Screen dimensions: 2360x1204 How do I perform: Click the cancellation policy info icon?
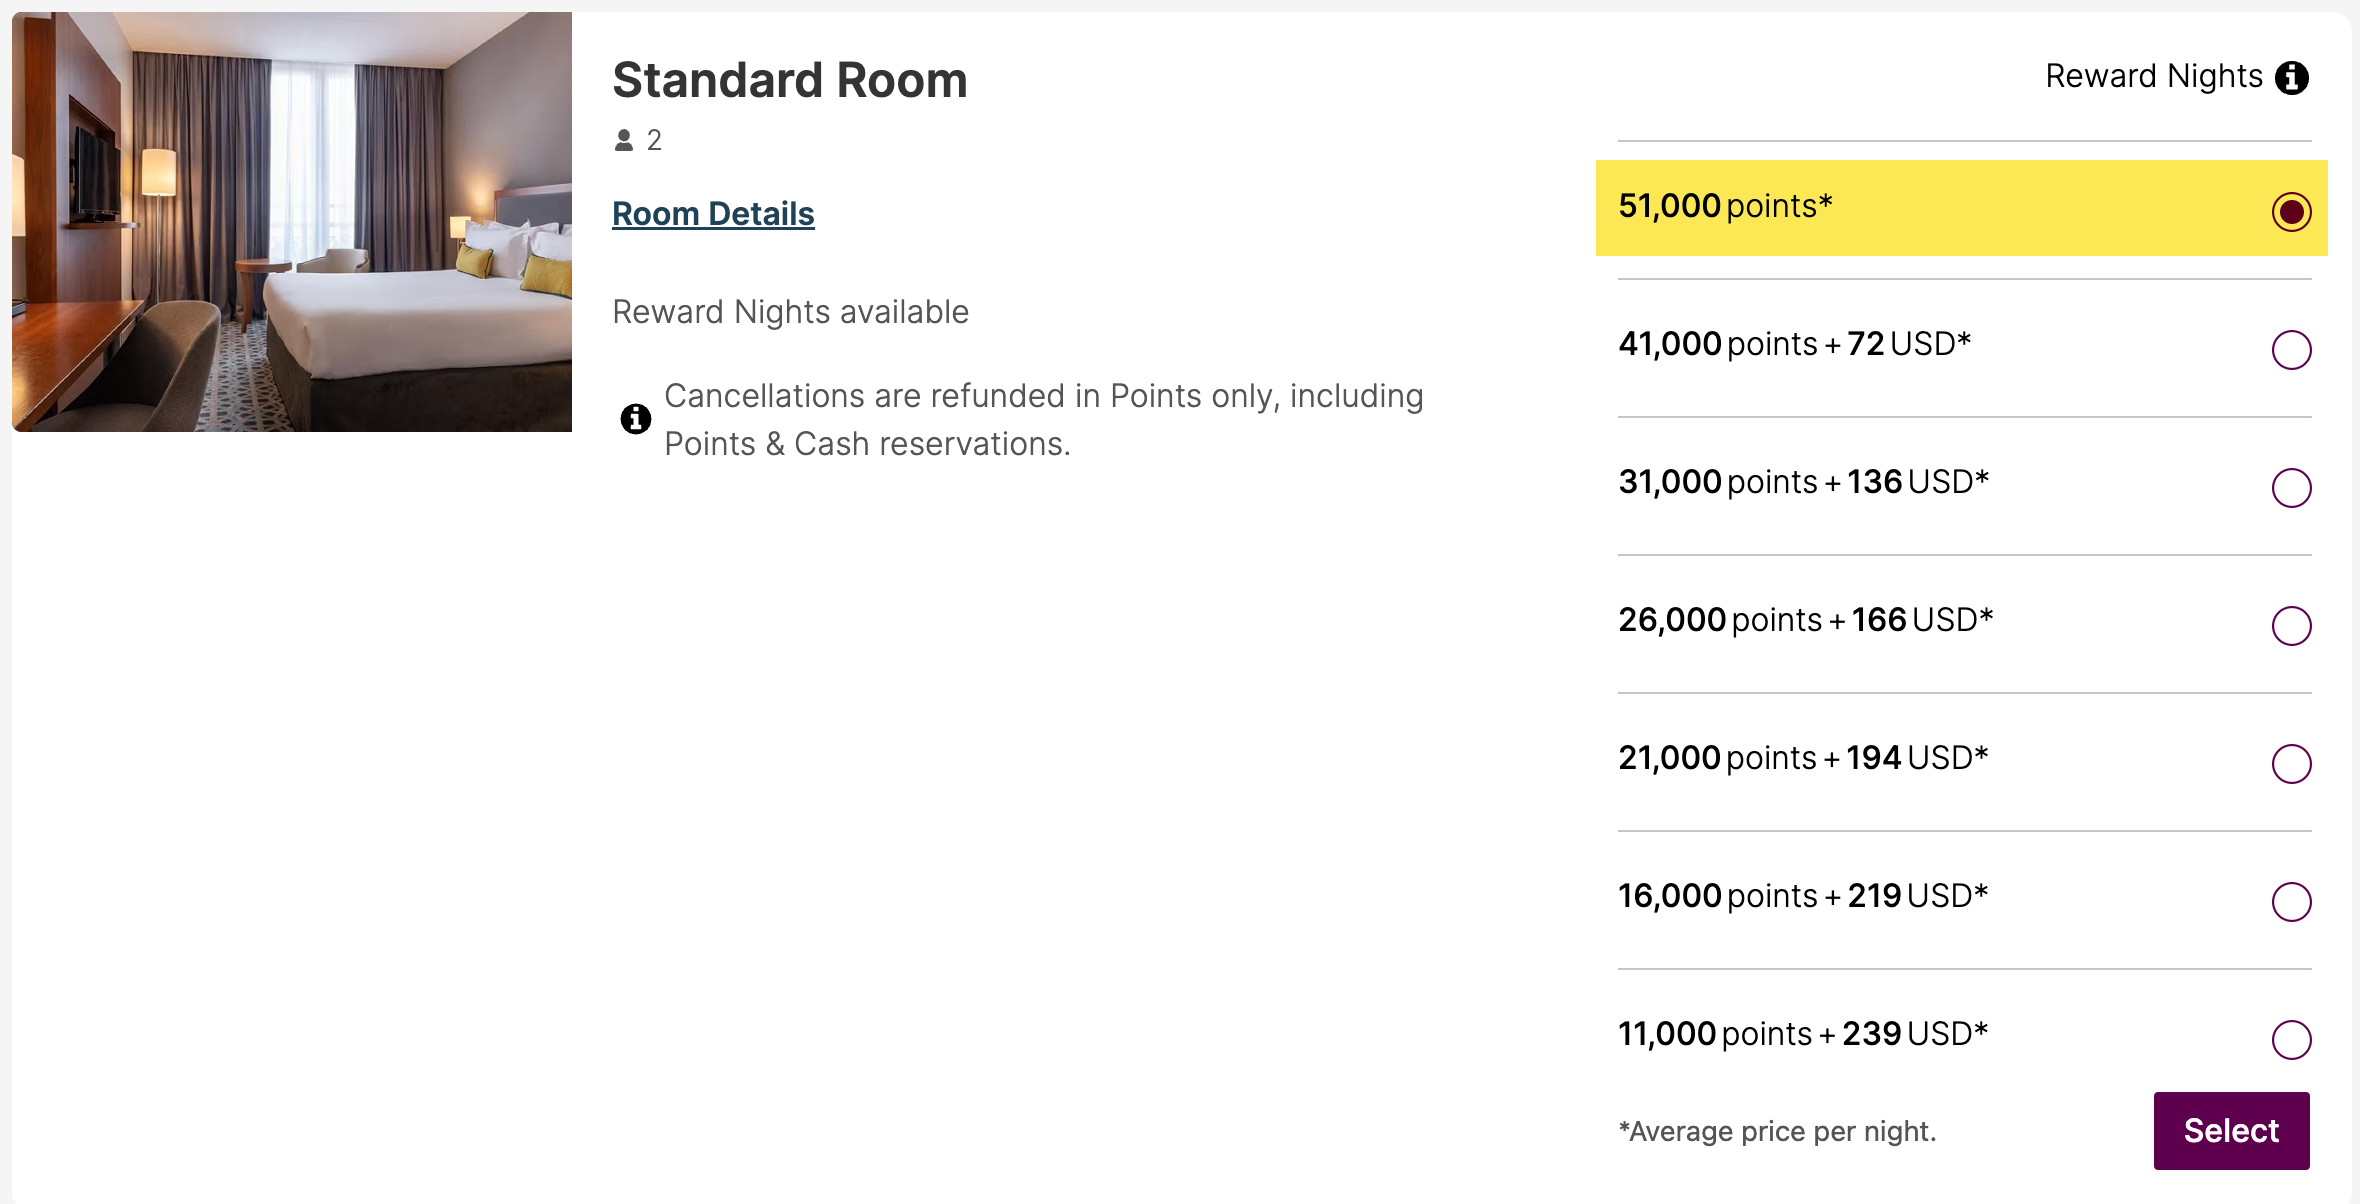(x=636, y=418)
